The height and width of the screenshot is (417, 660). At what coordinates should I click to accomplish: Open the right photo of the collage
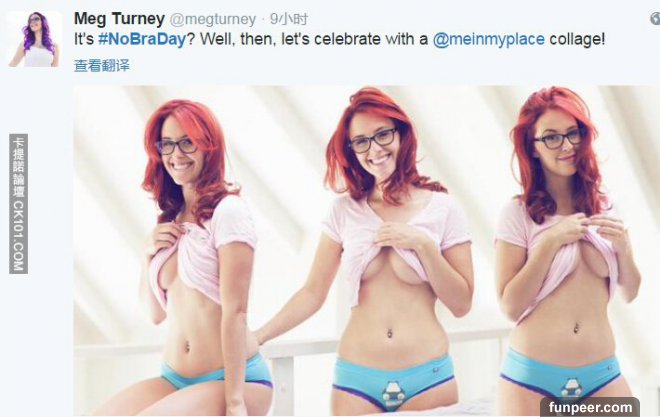click(578, 251)
